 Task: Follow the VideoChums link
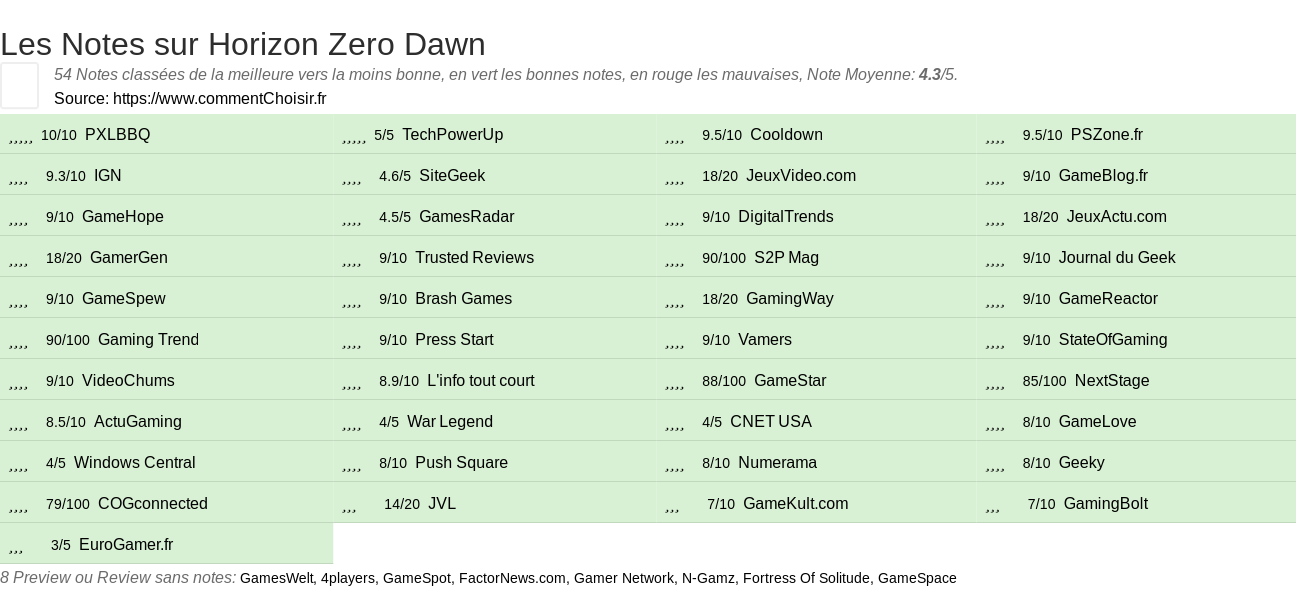click(x=128, y=381)
